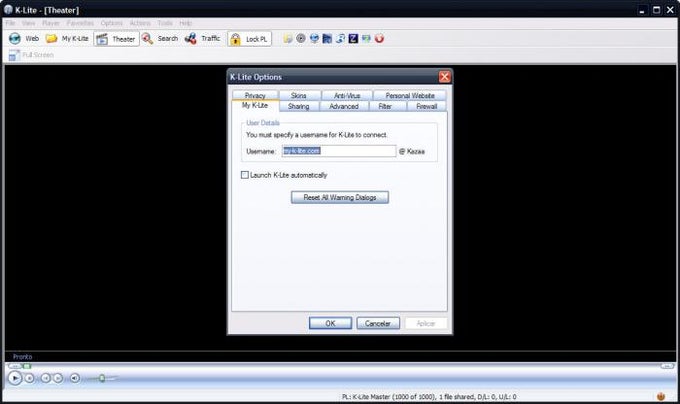
Task: Click Reset All Warning Dialogs button
Action: click(x=340, y=198)
